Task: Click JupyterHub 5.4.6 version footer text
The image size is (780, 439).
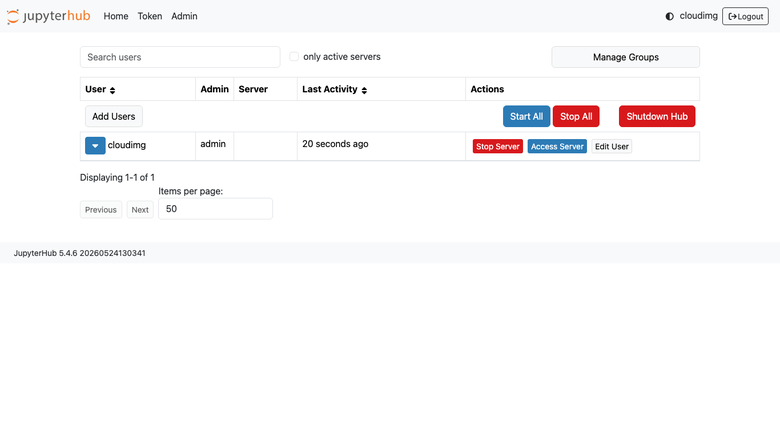Action: coord(80,253)
